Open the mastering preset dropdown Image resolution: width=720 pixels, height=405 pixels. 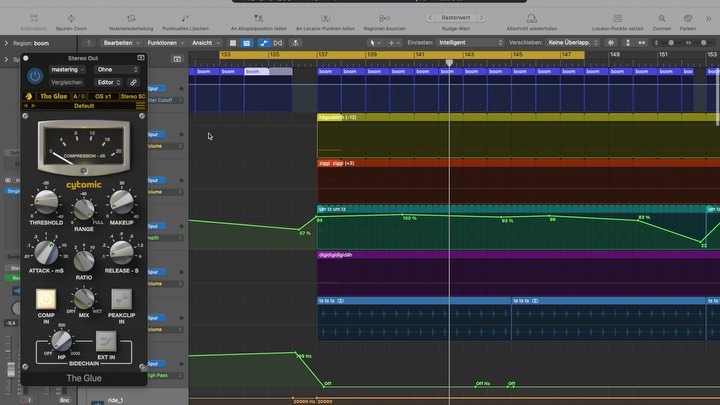(68, 69)
